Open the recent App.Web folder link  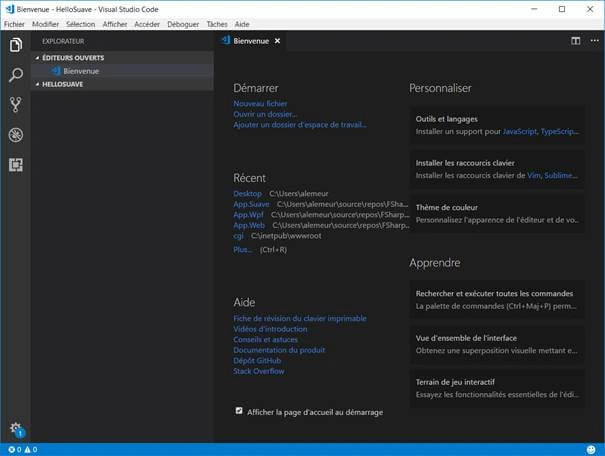click(x=249, y=225)
